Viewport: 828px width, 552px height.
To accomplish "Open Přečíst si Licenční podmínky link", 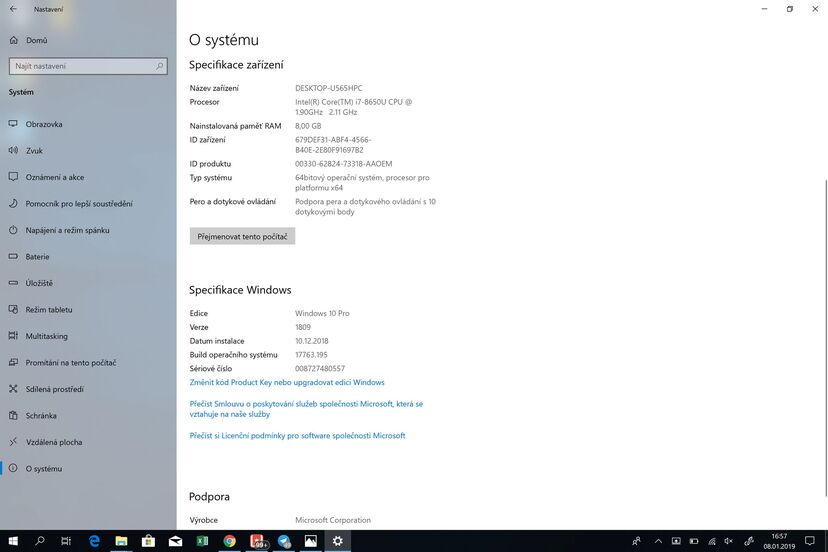I will tap(297, 436).
